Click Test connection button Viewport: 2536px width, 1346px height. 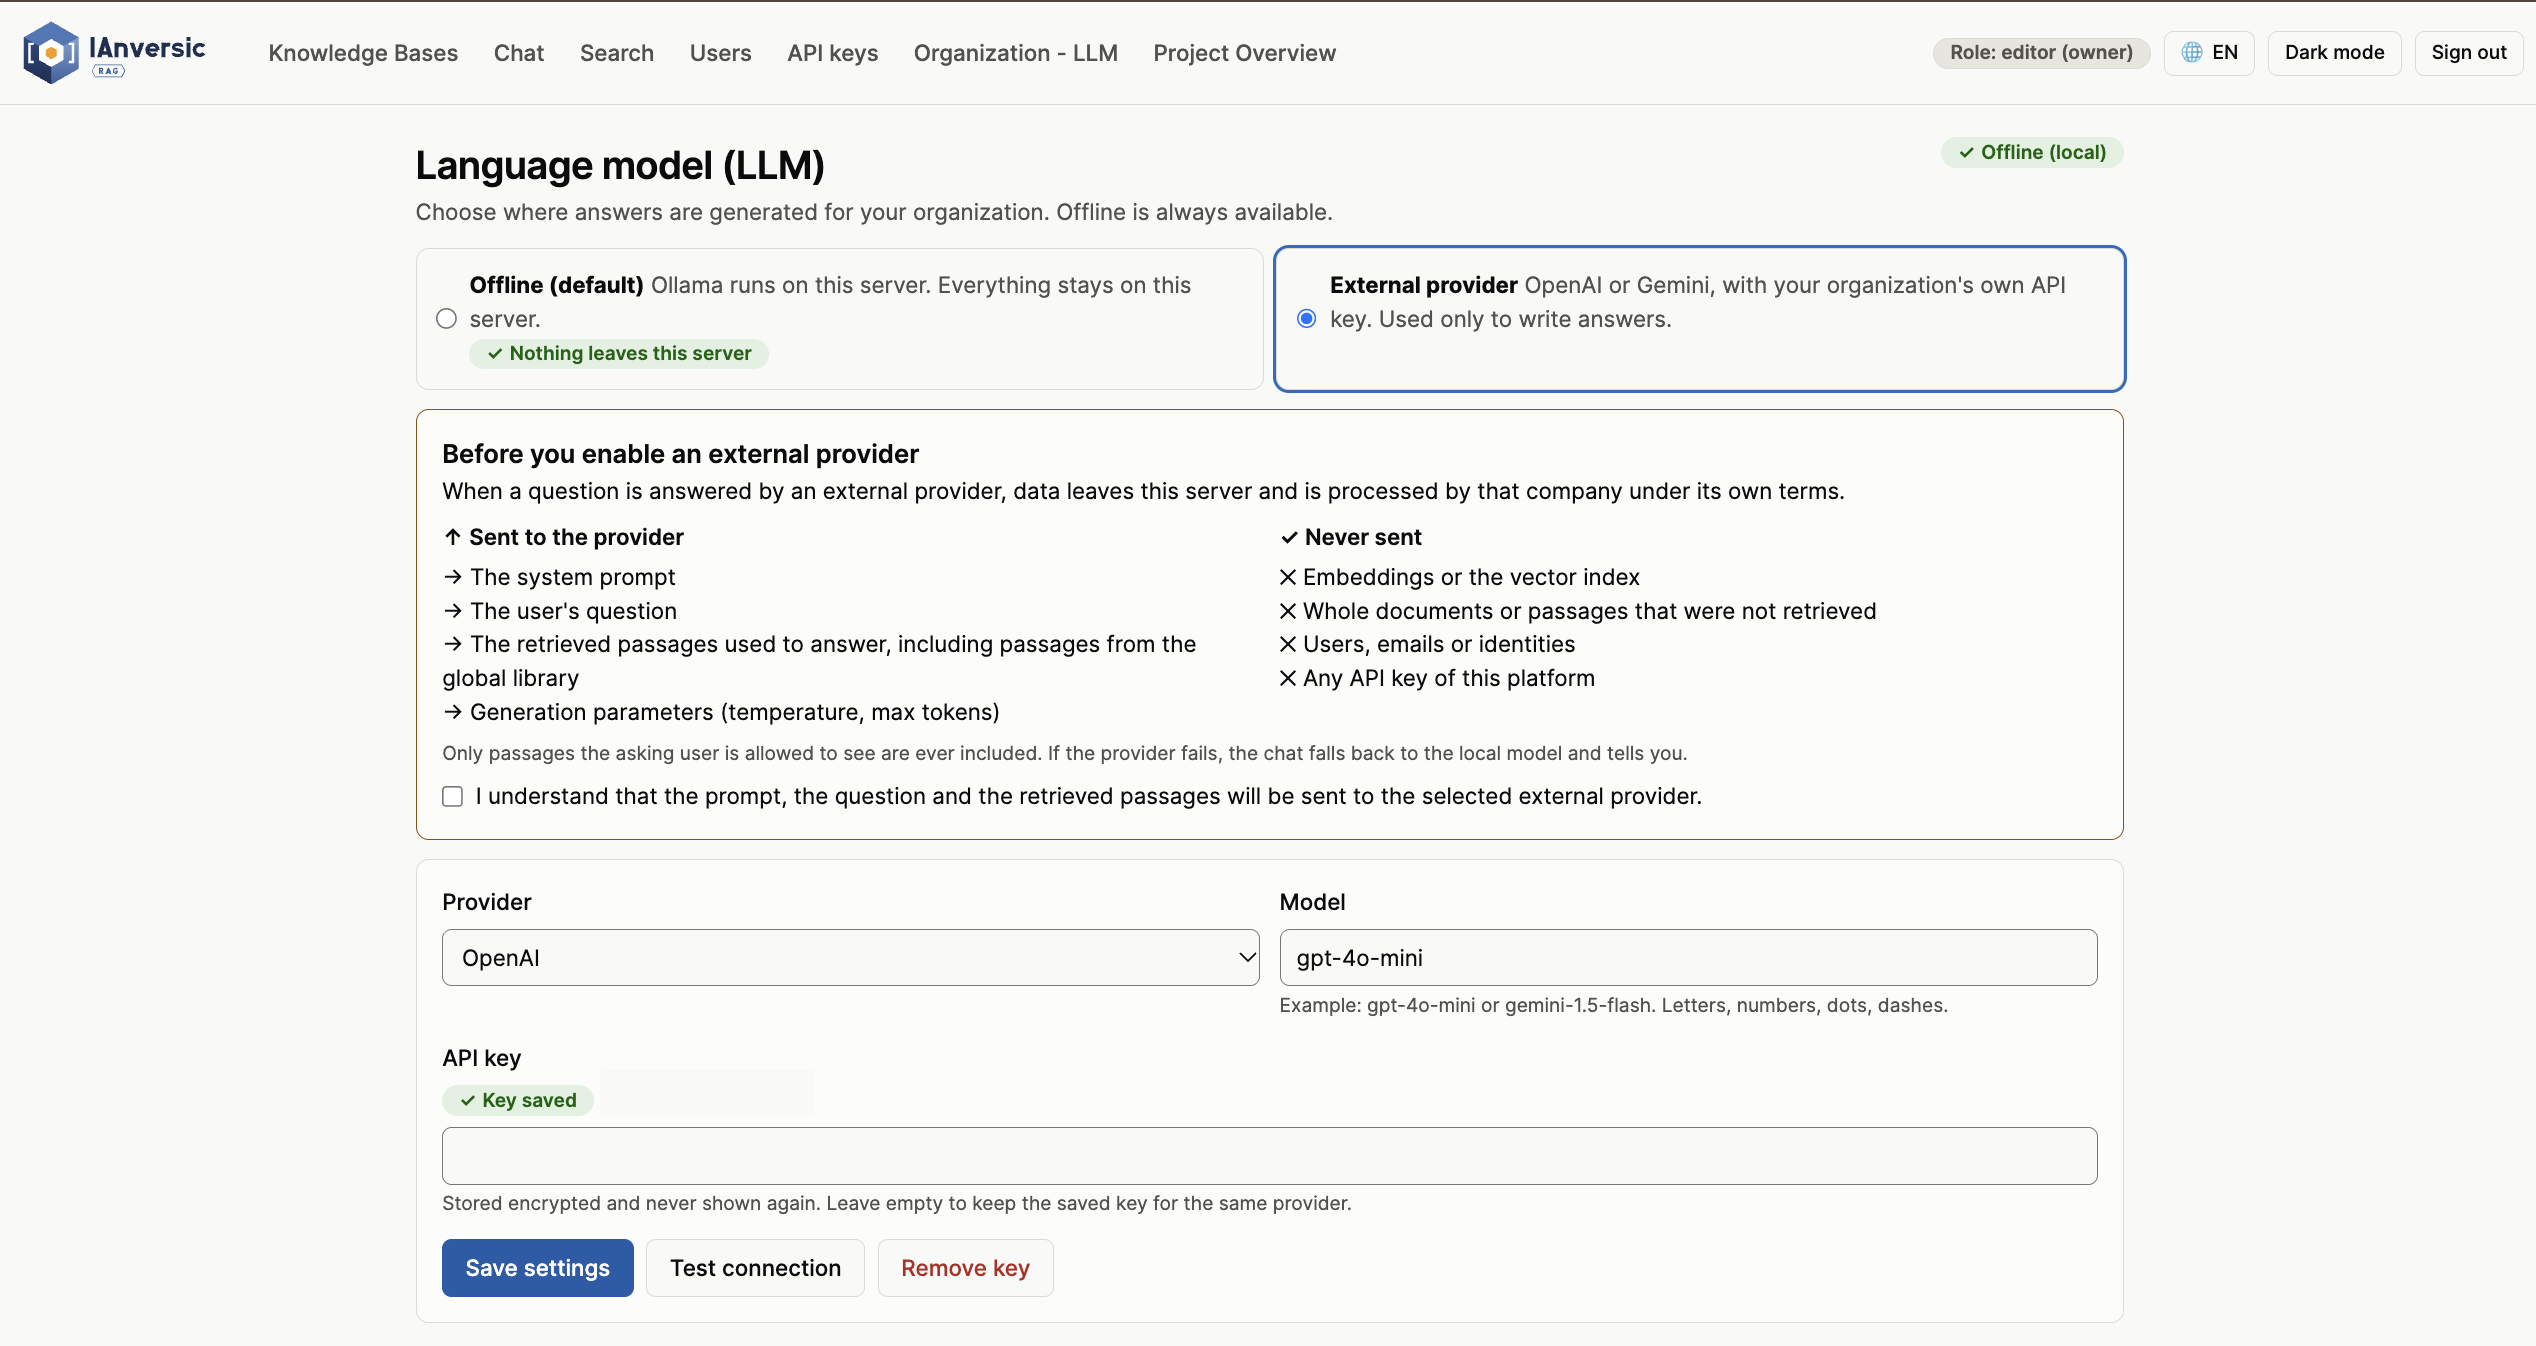point(755,1268)
